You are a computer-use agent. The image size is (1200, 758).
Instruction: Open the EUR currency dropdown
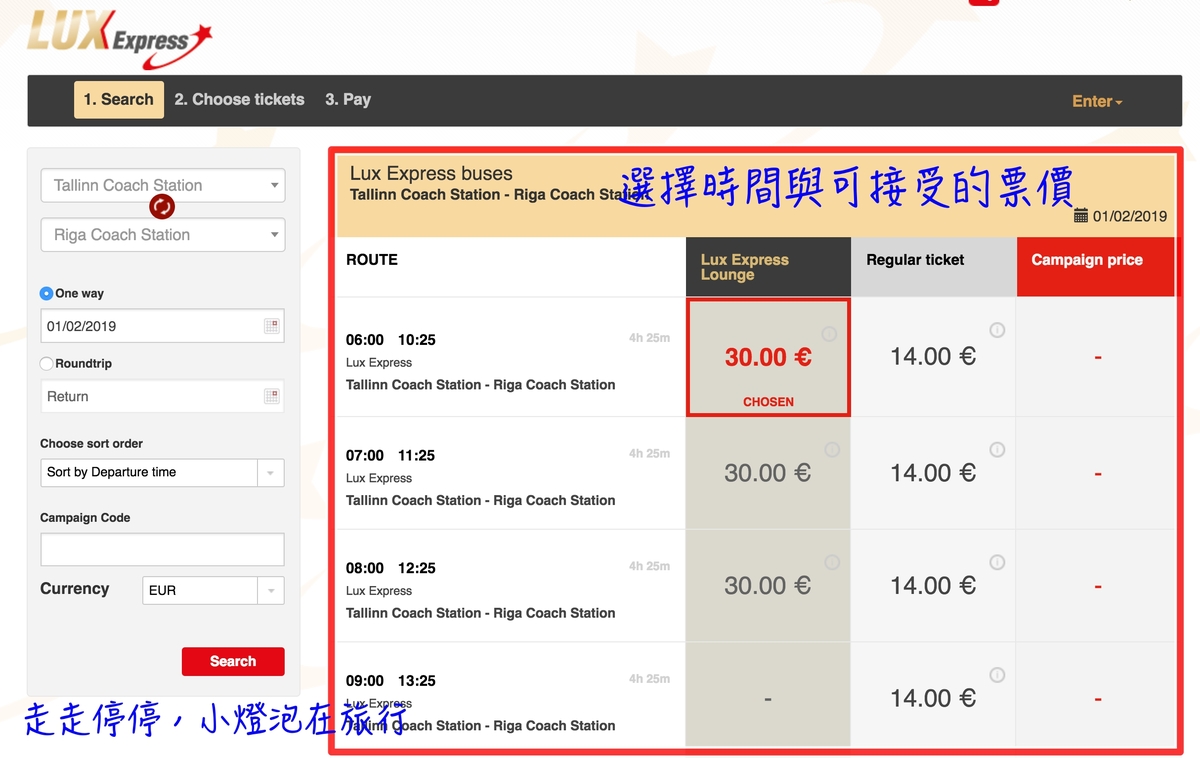(x=213, y=590)
